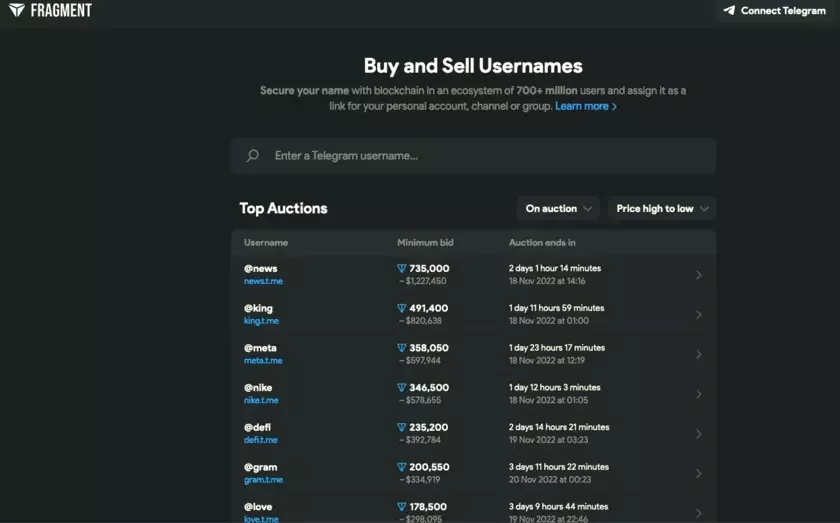Viewport: 840px width, 523px height.
Task: Click the Telegram paper plane icon
Action: tap(729, 10)
